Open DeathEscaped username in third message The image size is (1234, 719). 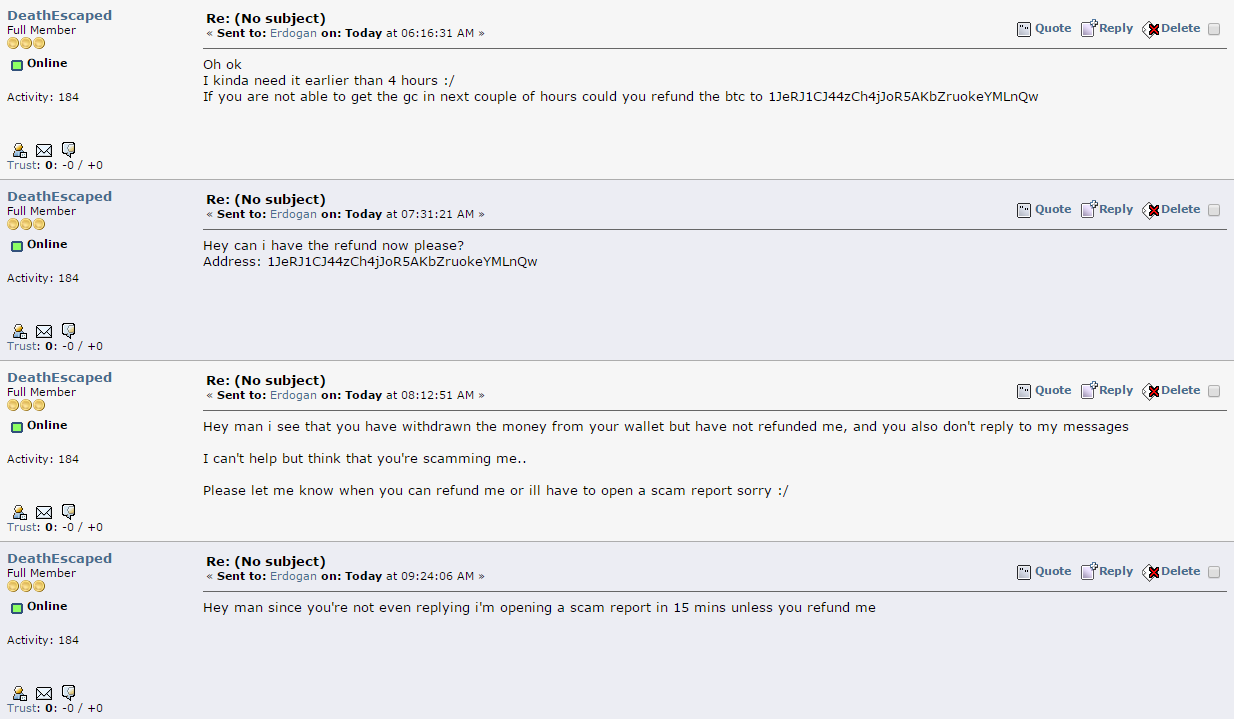click(60, 378)
